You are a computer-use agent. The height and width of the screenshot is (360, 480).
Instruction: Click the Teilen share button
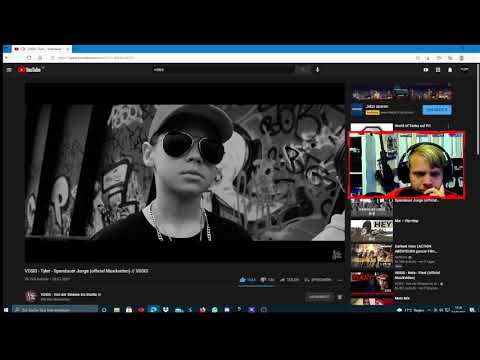pyautogui.click(x=289, y=280)
